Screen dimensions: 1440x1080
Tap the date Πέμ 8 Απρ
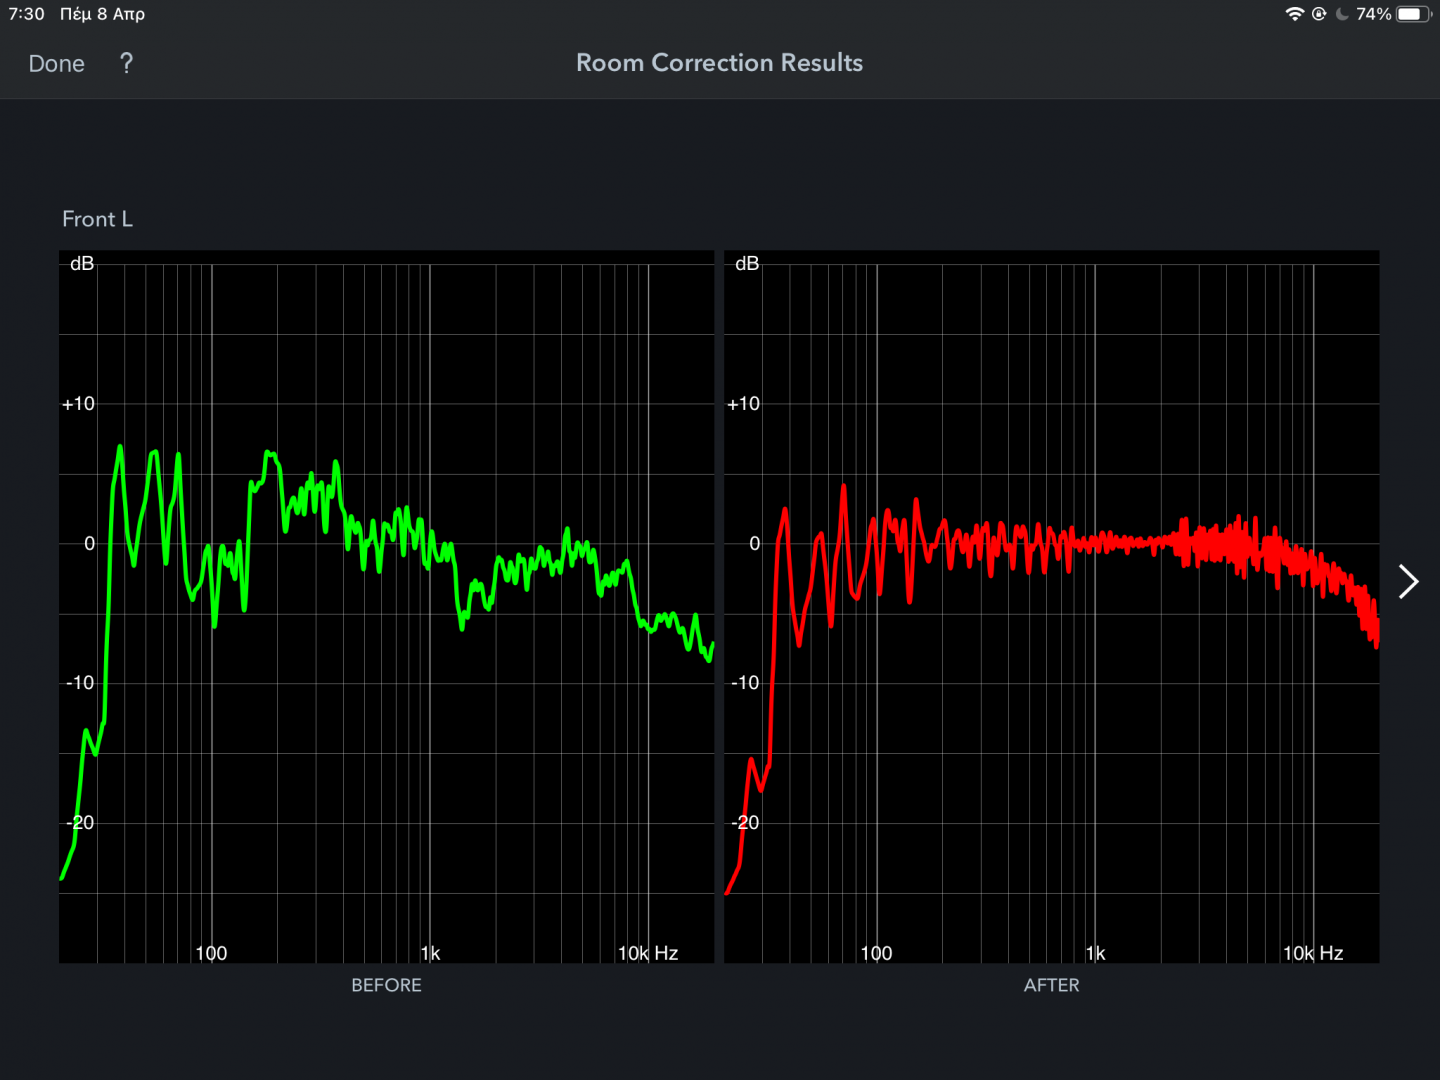click(x=102, y=14)
